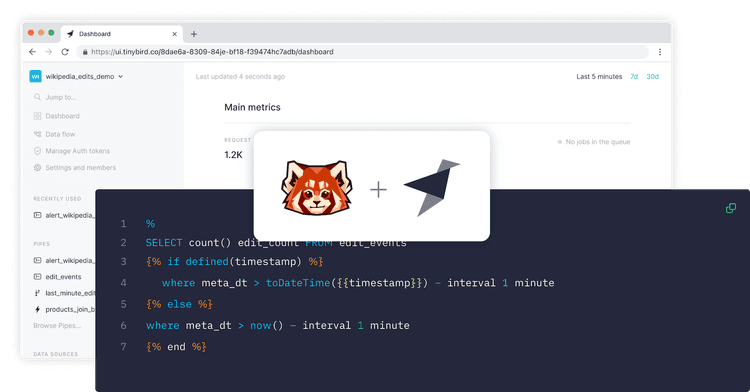Click the if defined(timestamp) code line

[234, 261]
